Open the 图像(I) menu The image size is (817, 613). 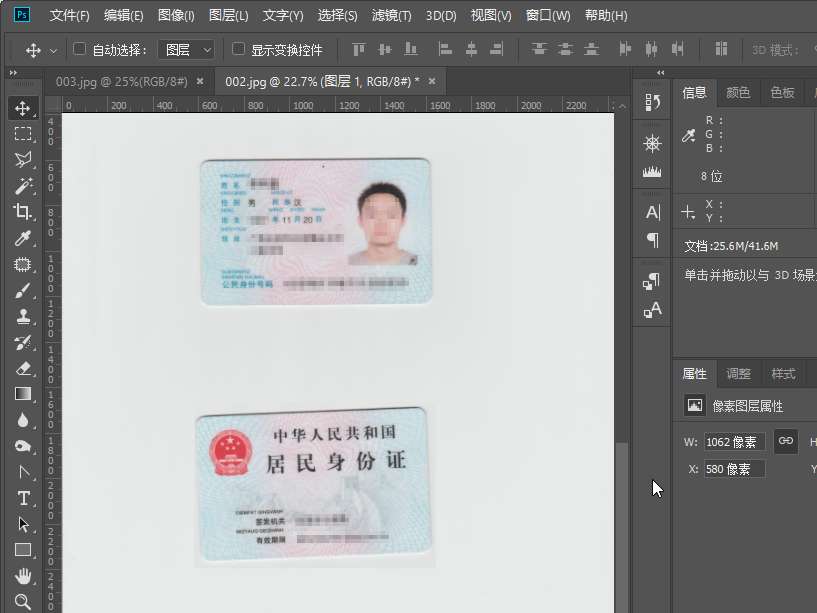[176, 16]
